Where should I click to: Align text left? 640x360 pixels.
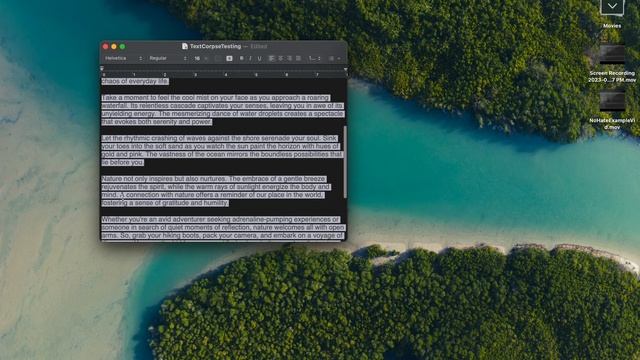click(x=271, y=58)
